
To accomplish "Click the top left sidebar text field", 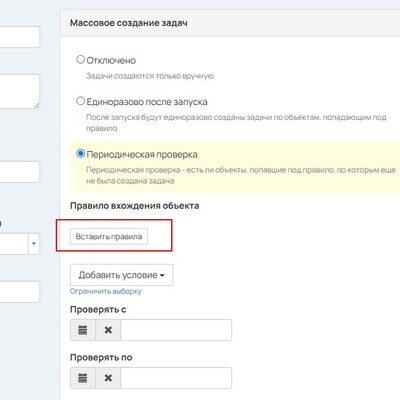I will [x=20, y=37].
